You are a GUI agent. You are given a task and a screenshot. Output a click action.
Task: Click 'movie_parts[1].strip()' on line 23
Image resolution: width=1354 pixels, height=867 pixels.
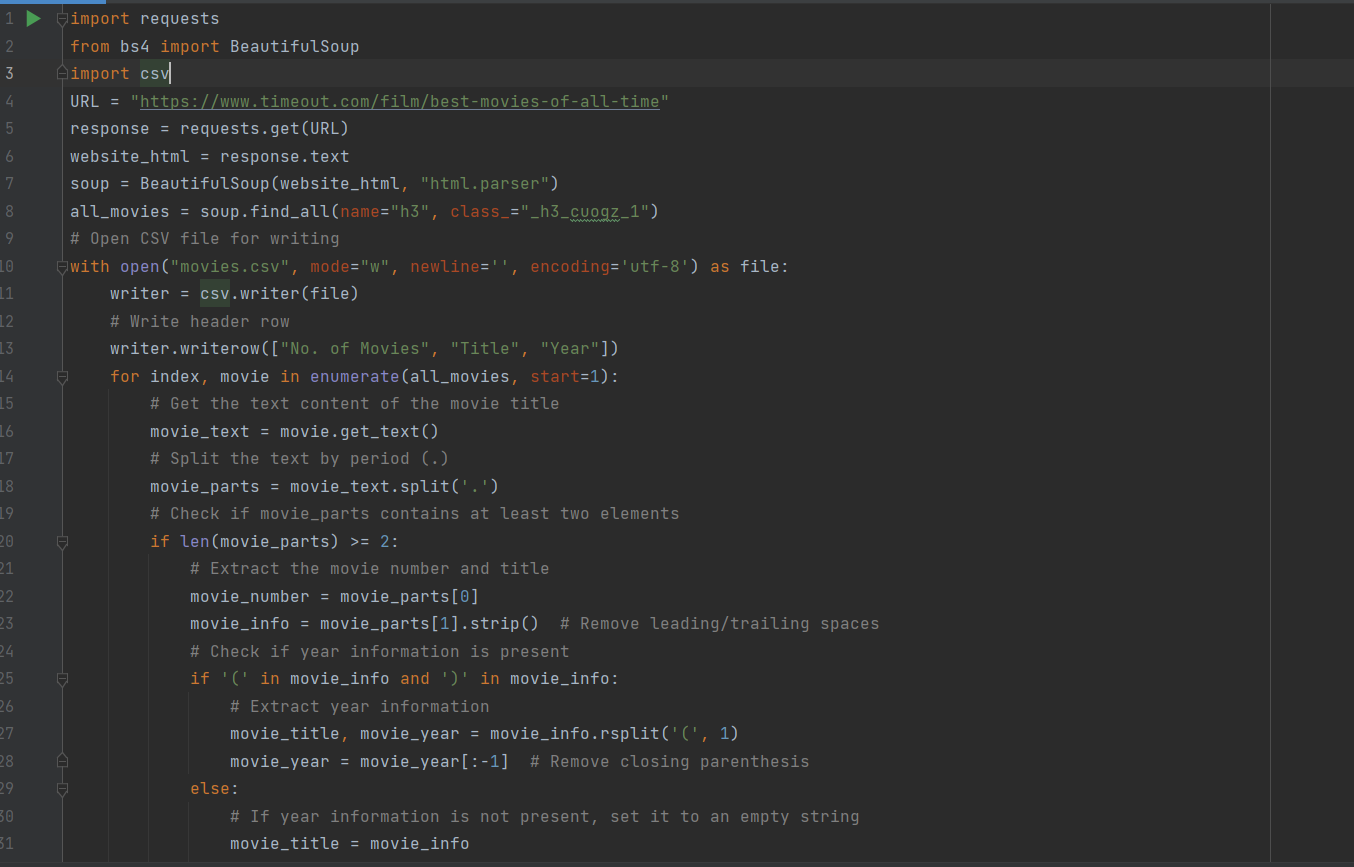point(430,624)
